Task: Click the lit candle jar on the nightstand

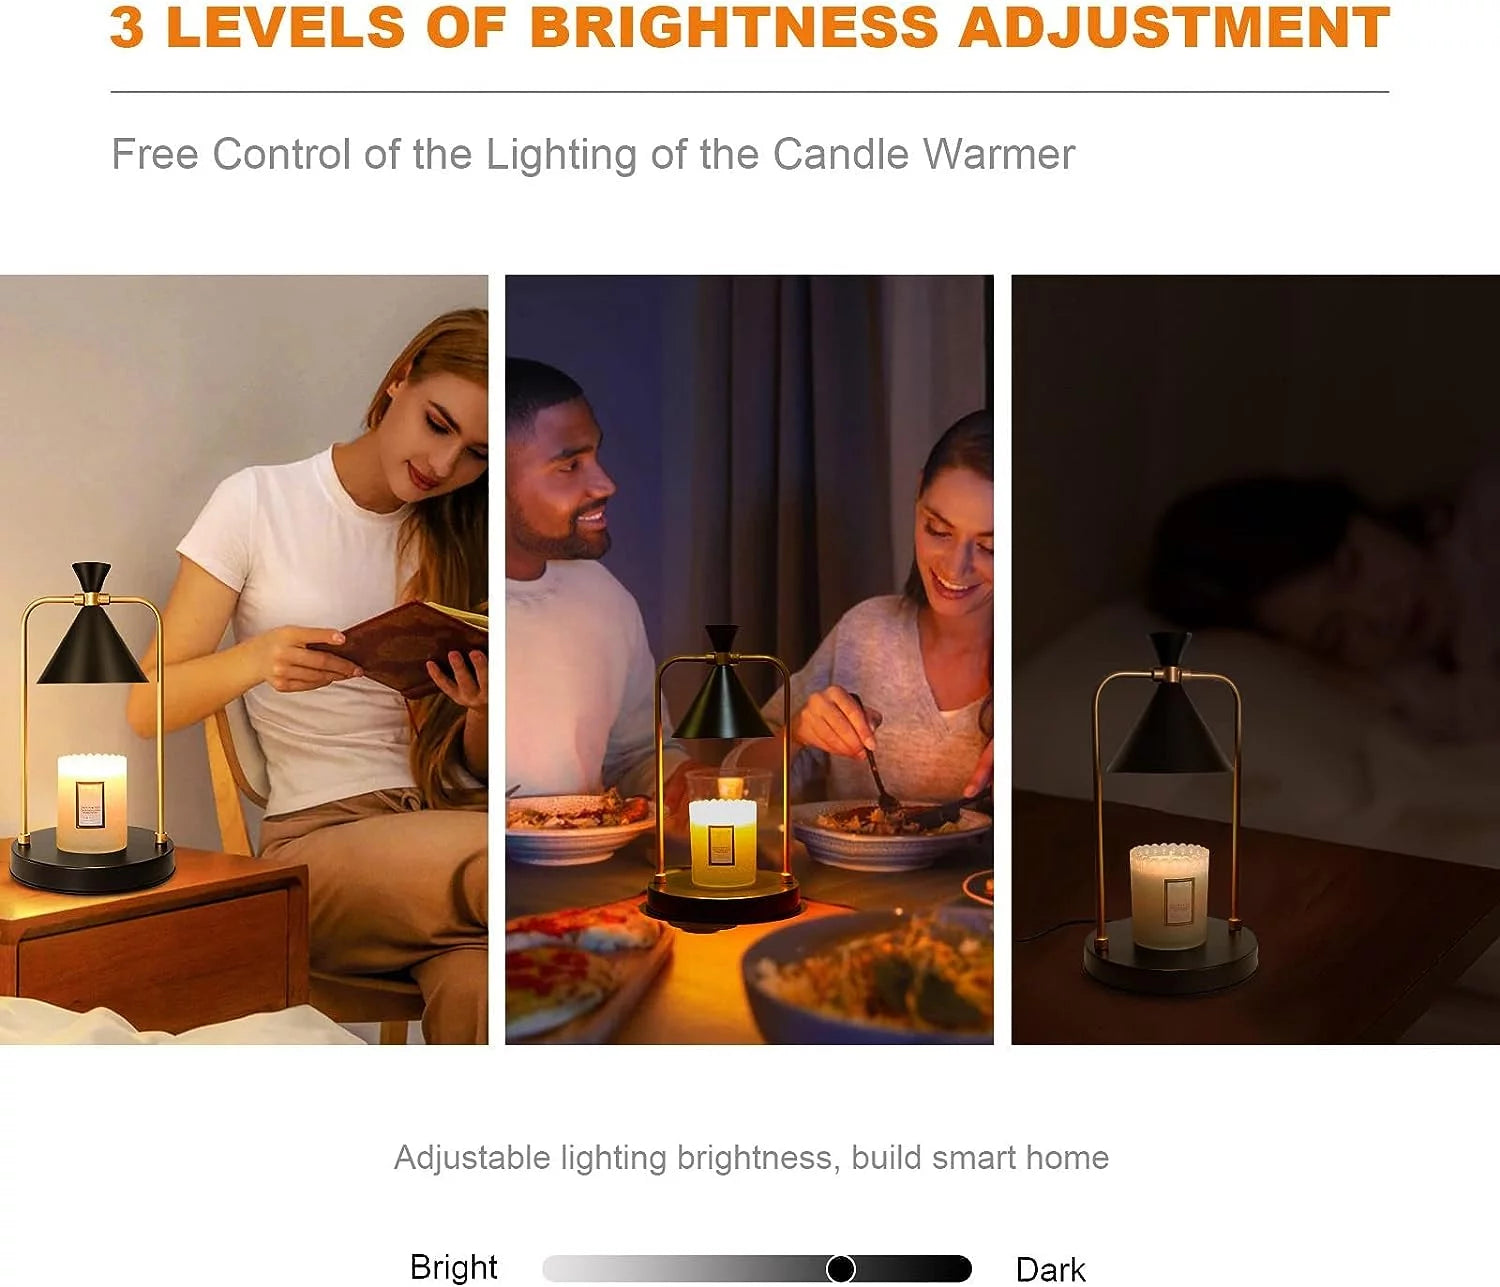Action: click(x=92, y=803)
